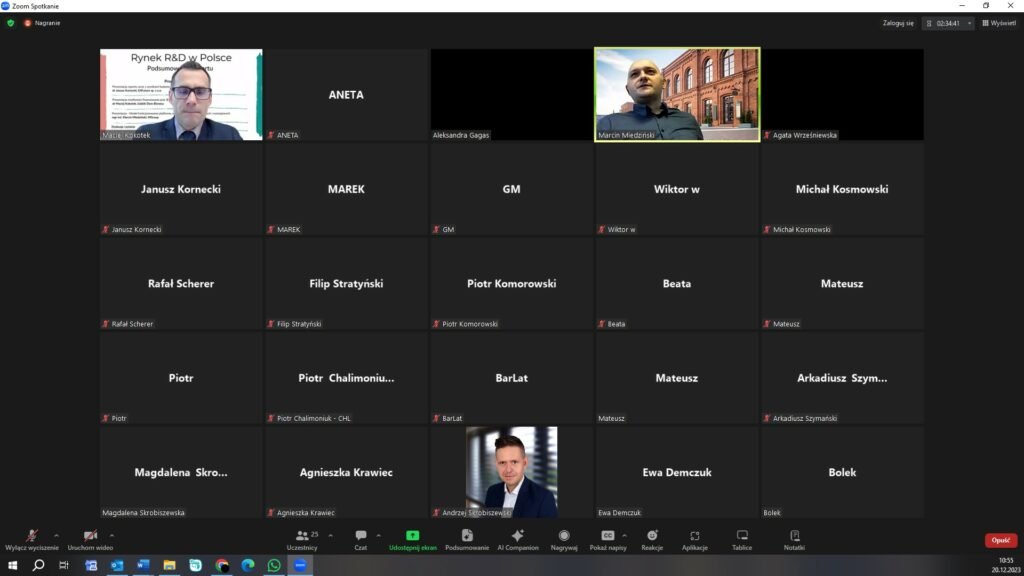Screen dimensions: 1024x576
Task: Show captions with Pokaż napisy
Action: point(607,538)
